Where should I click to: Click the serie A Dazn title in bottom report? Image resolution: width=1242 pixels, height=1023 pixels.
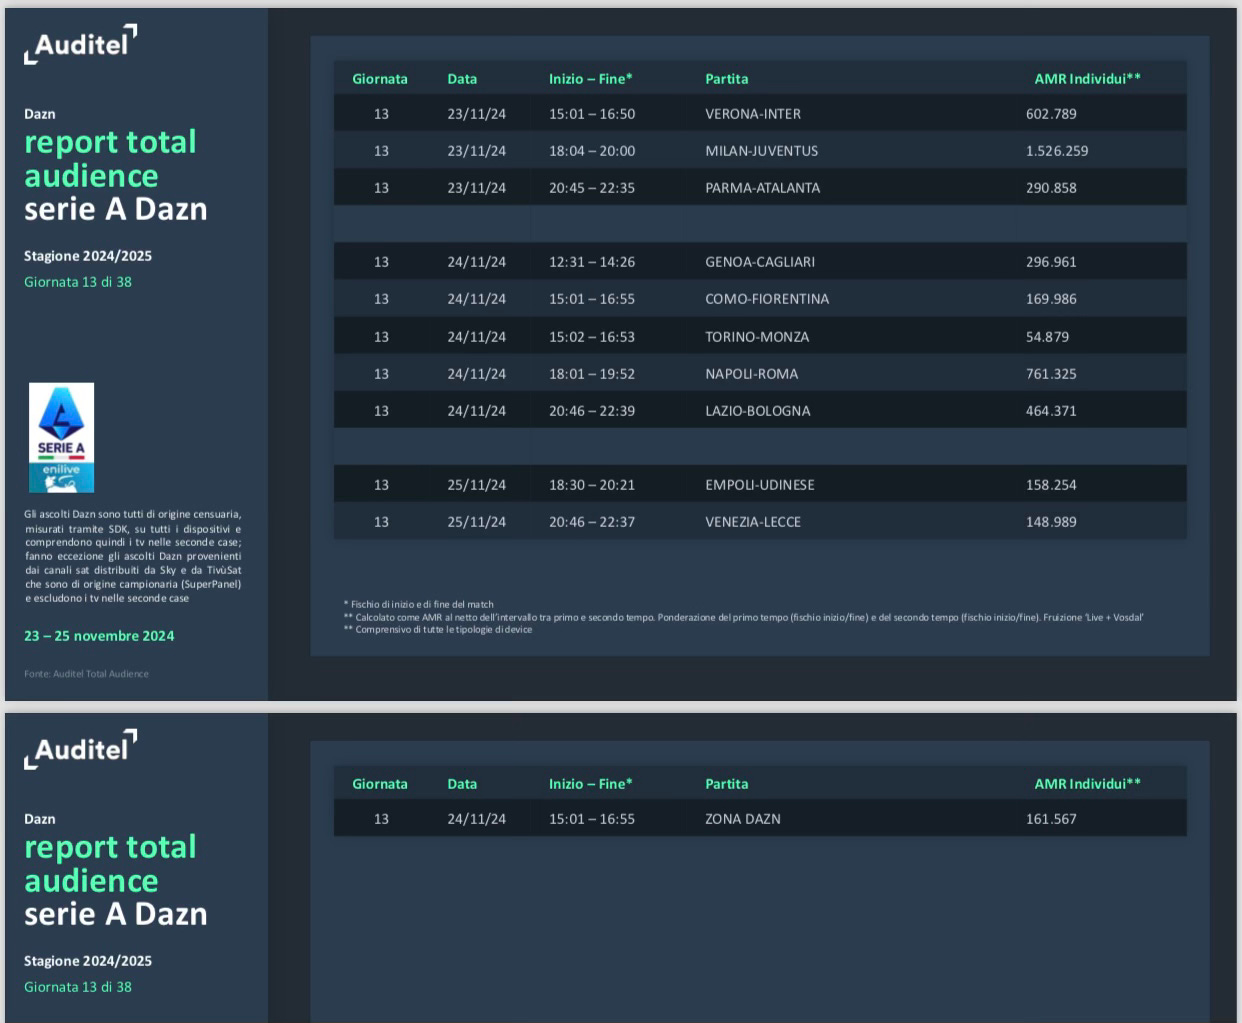[116, 914]
